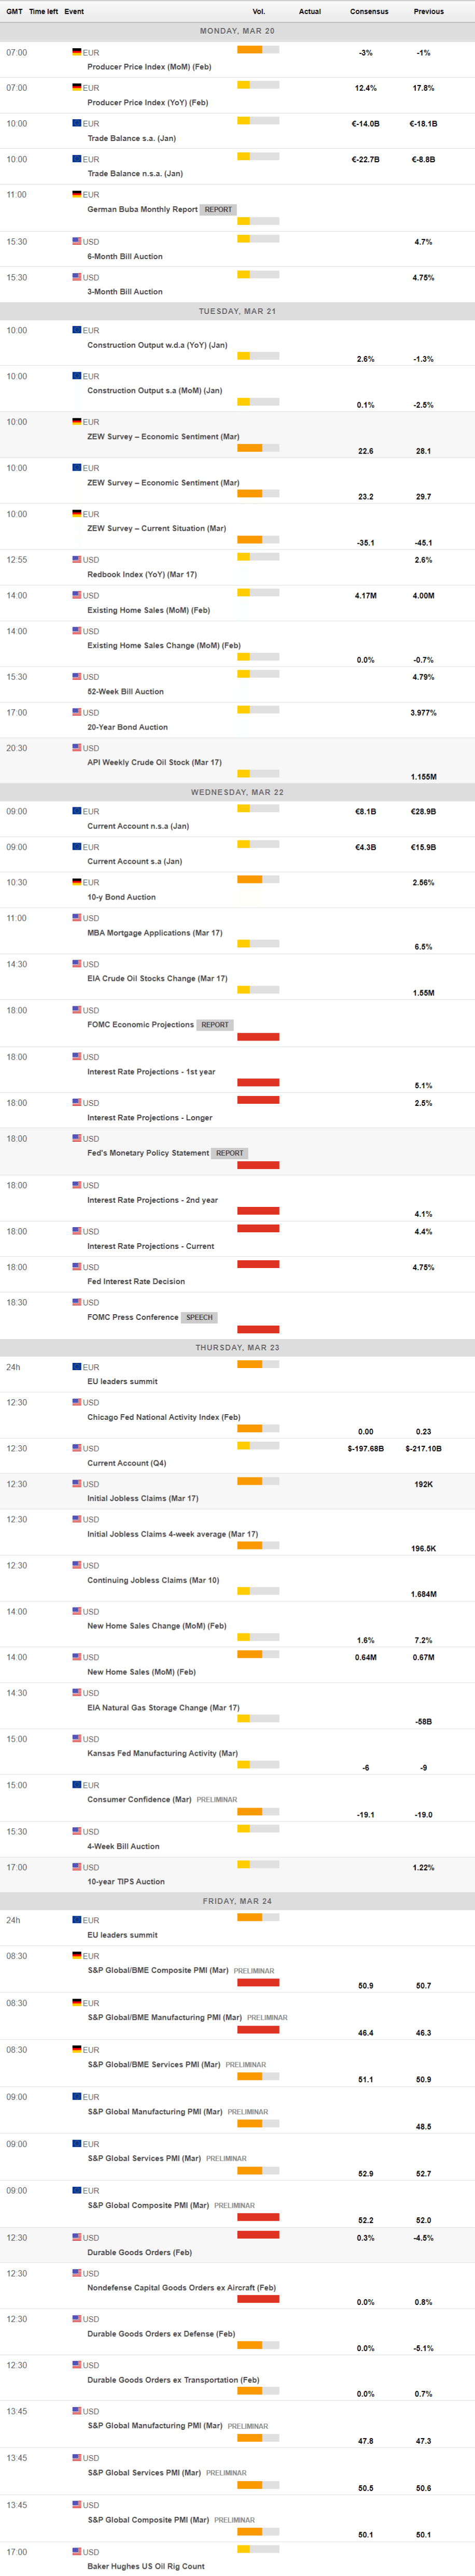The height and width of the screenshot is (2576, 475).
Task: Click the REPORT badge beside Fed's Monetary Policy Statement
Action: [229, 1153]
